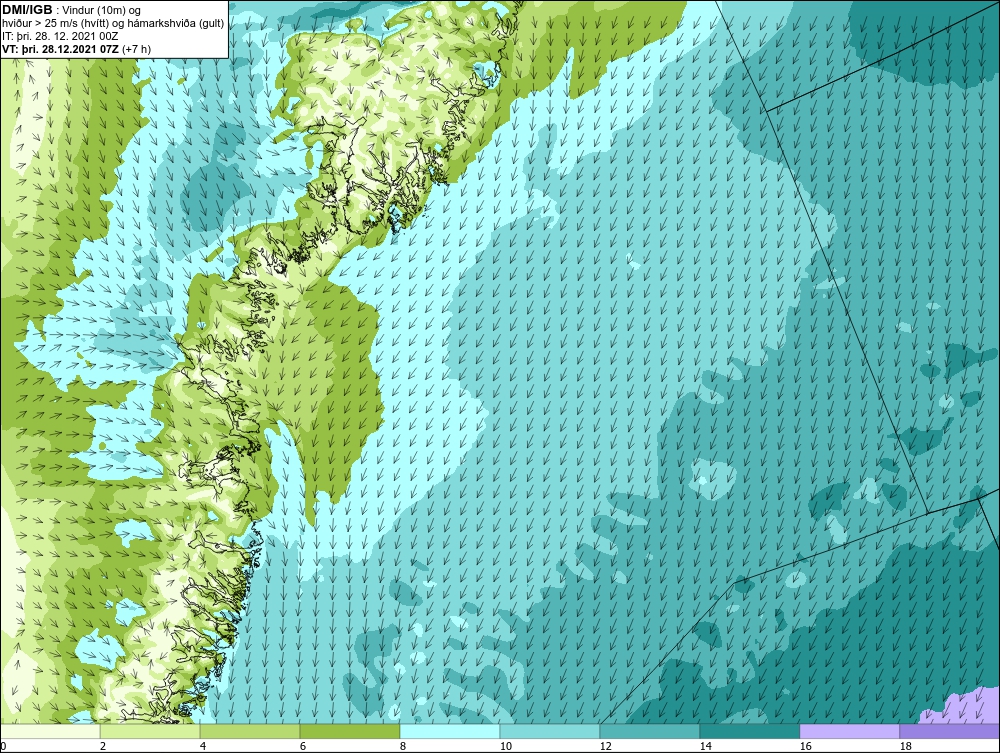Click the legend tick label 10
This screenshot has width=1000, height=753.
[x=505, y=746]
